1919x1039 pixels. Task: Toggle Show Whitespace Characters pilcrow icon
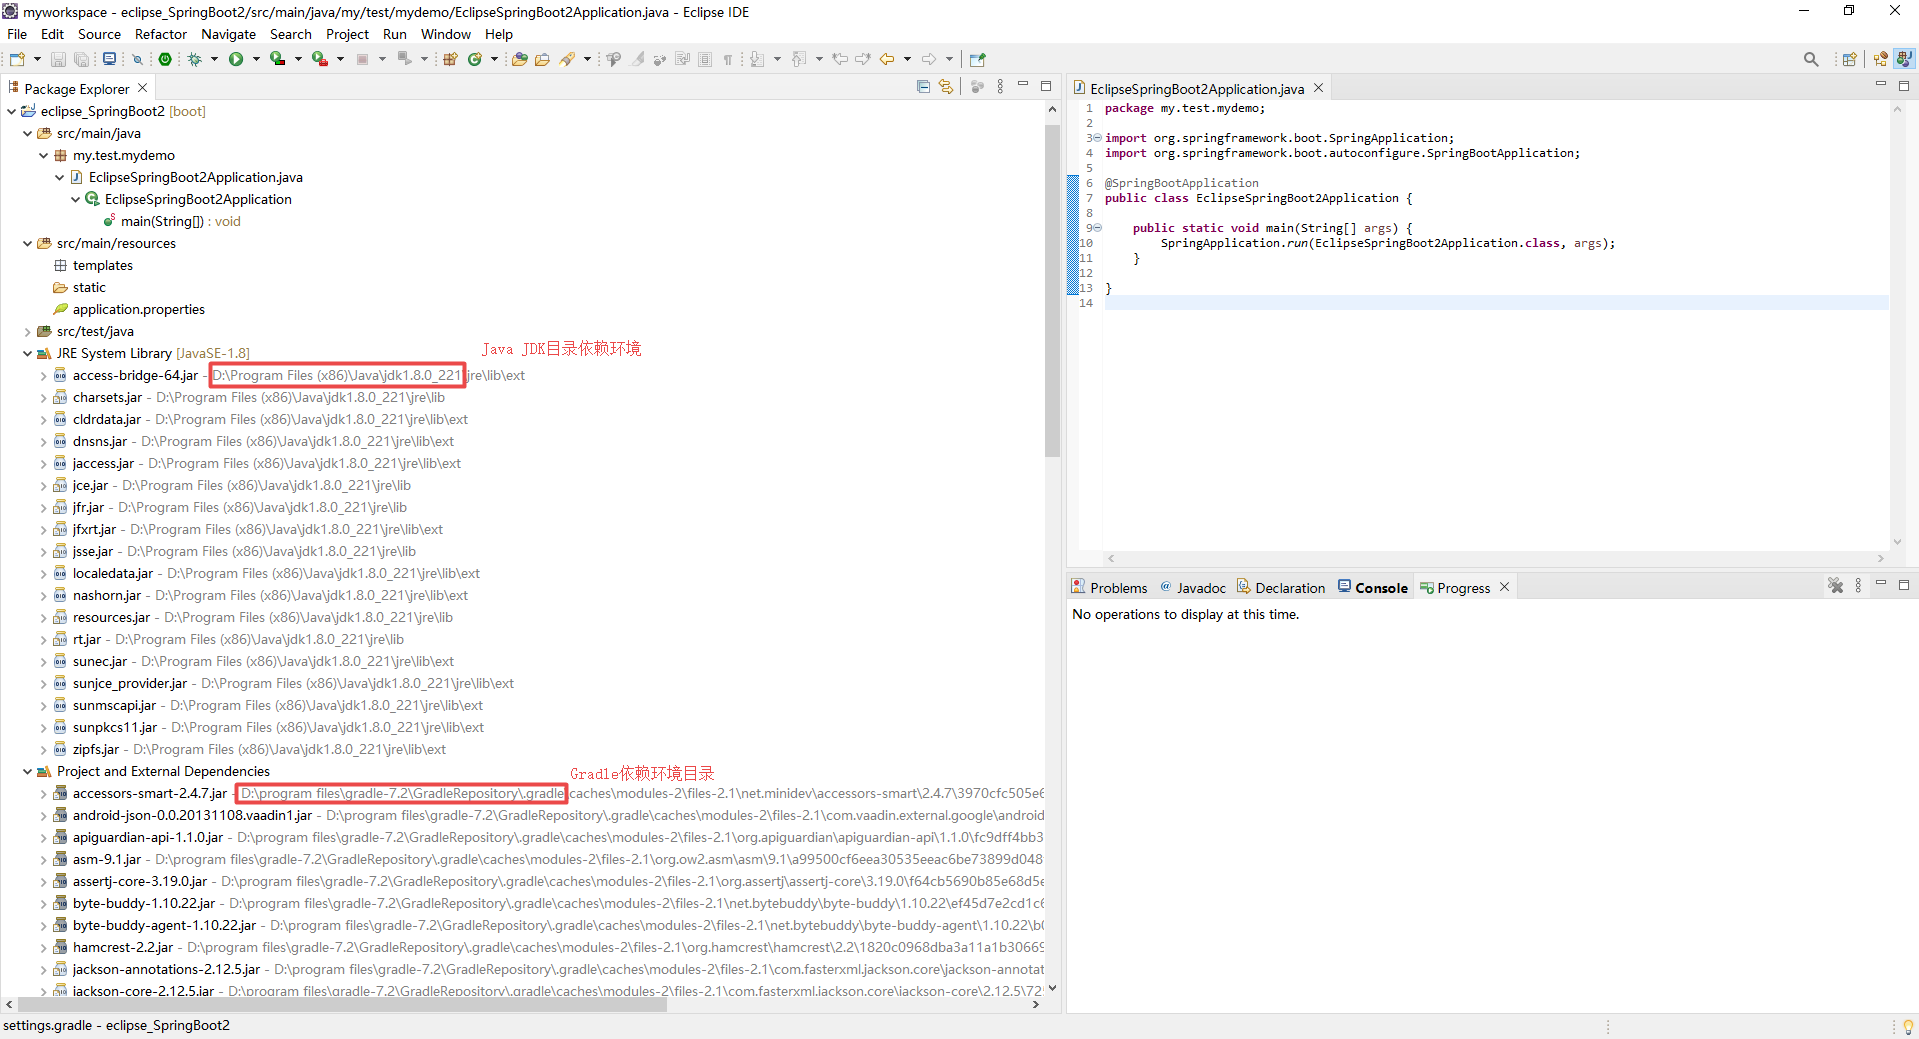point(728,59)
